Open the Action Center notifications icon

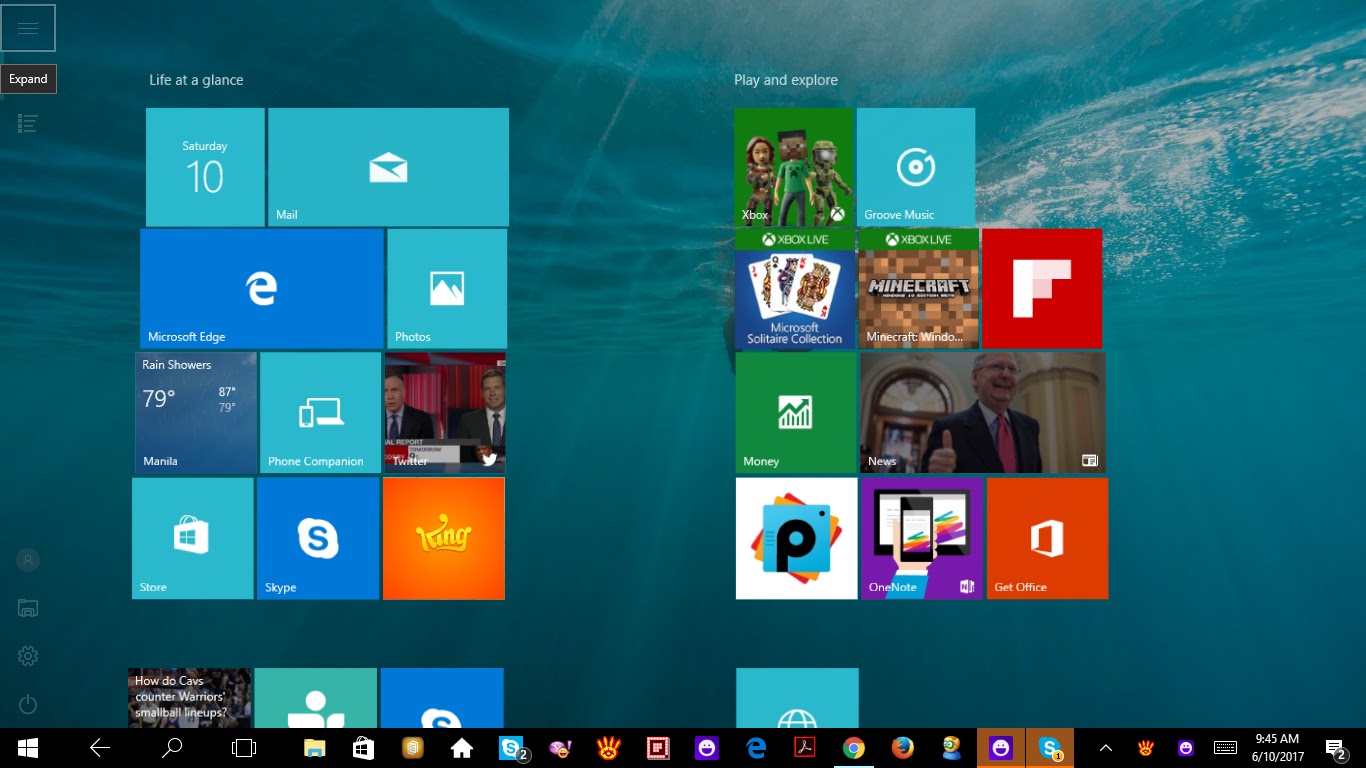[1336, 748]
